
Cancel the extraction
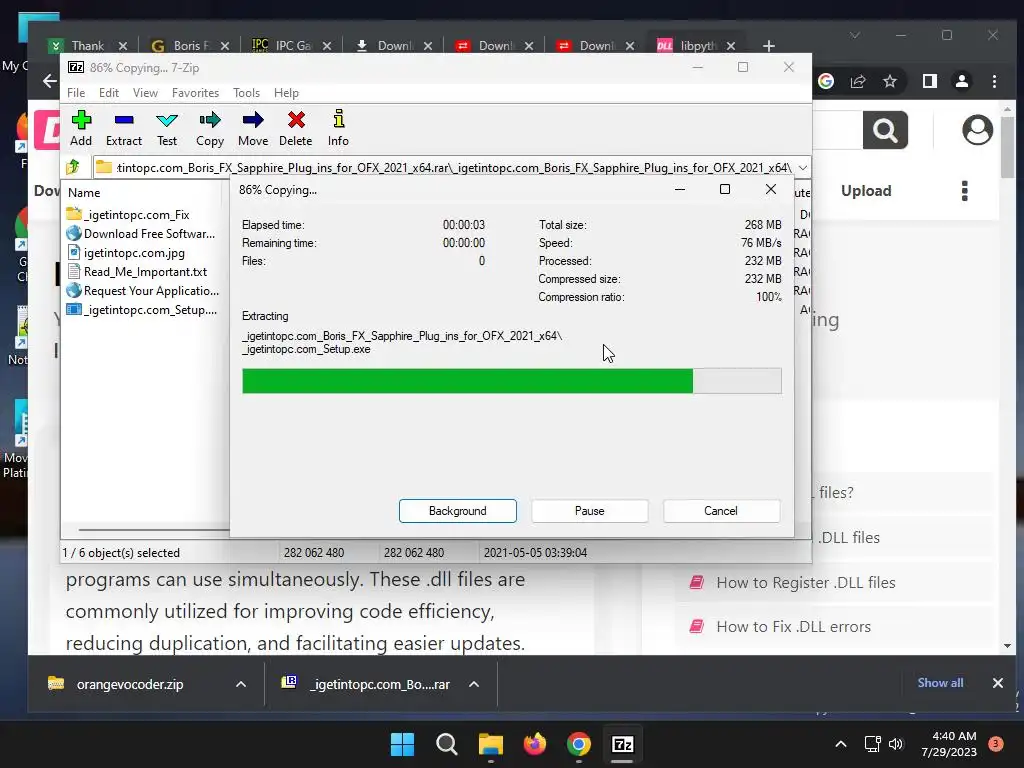tap(721, 511)
